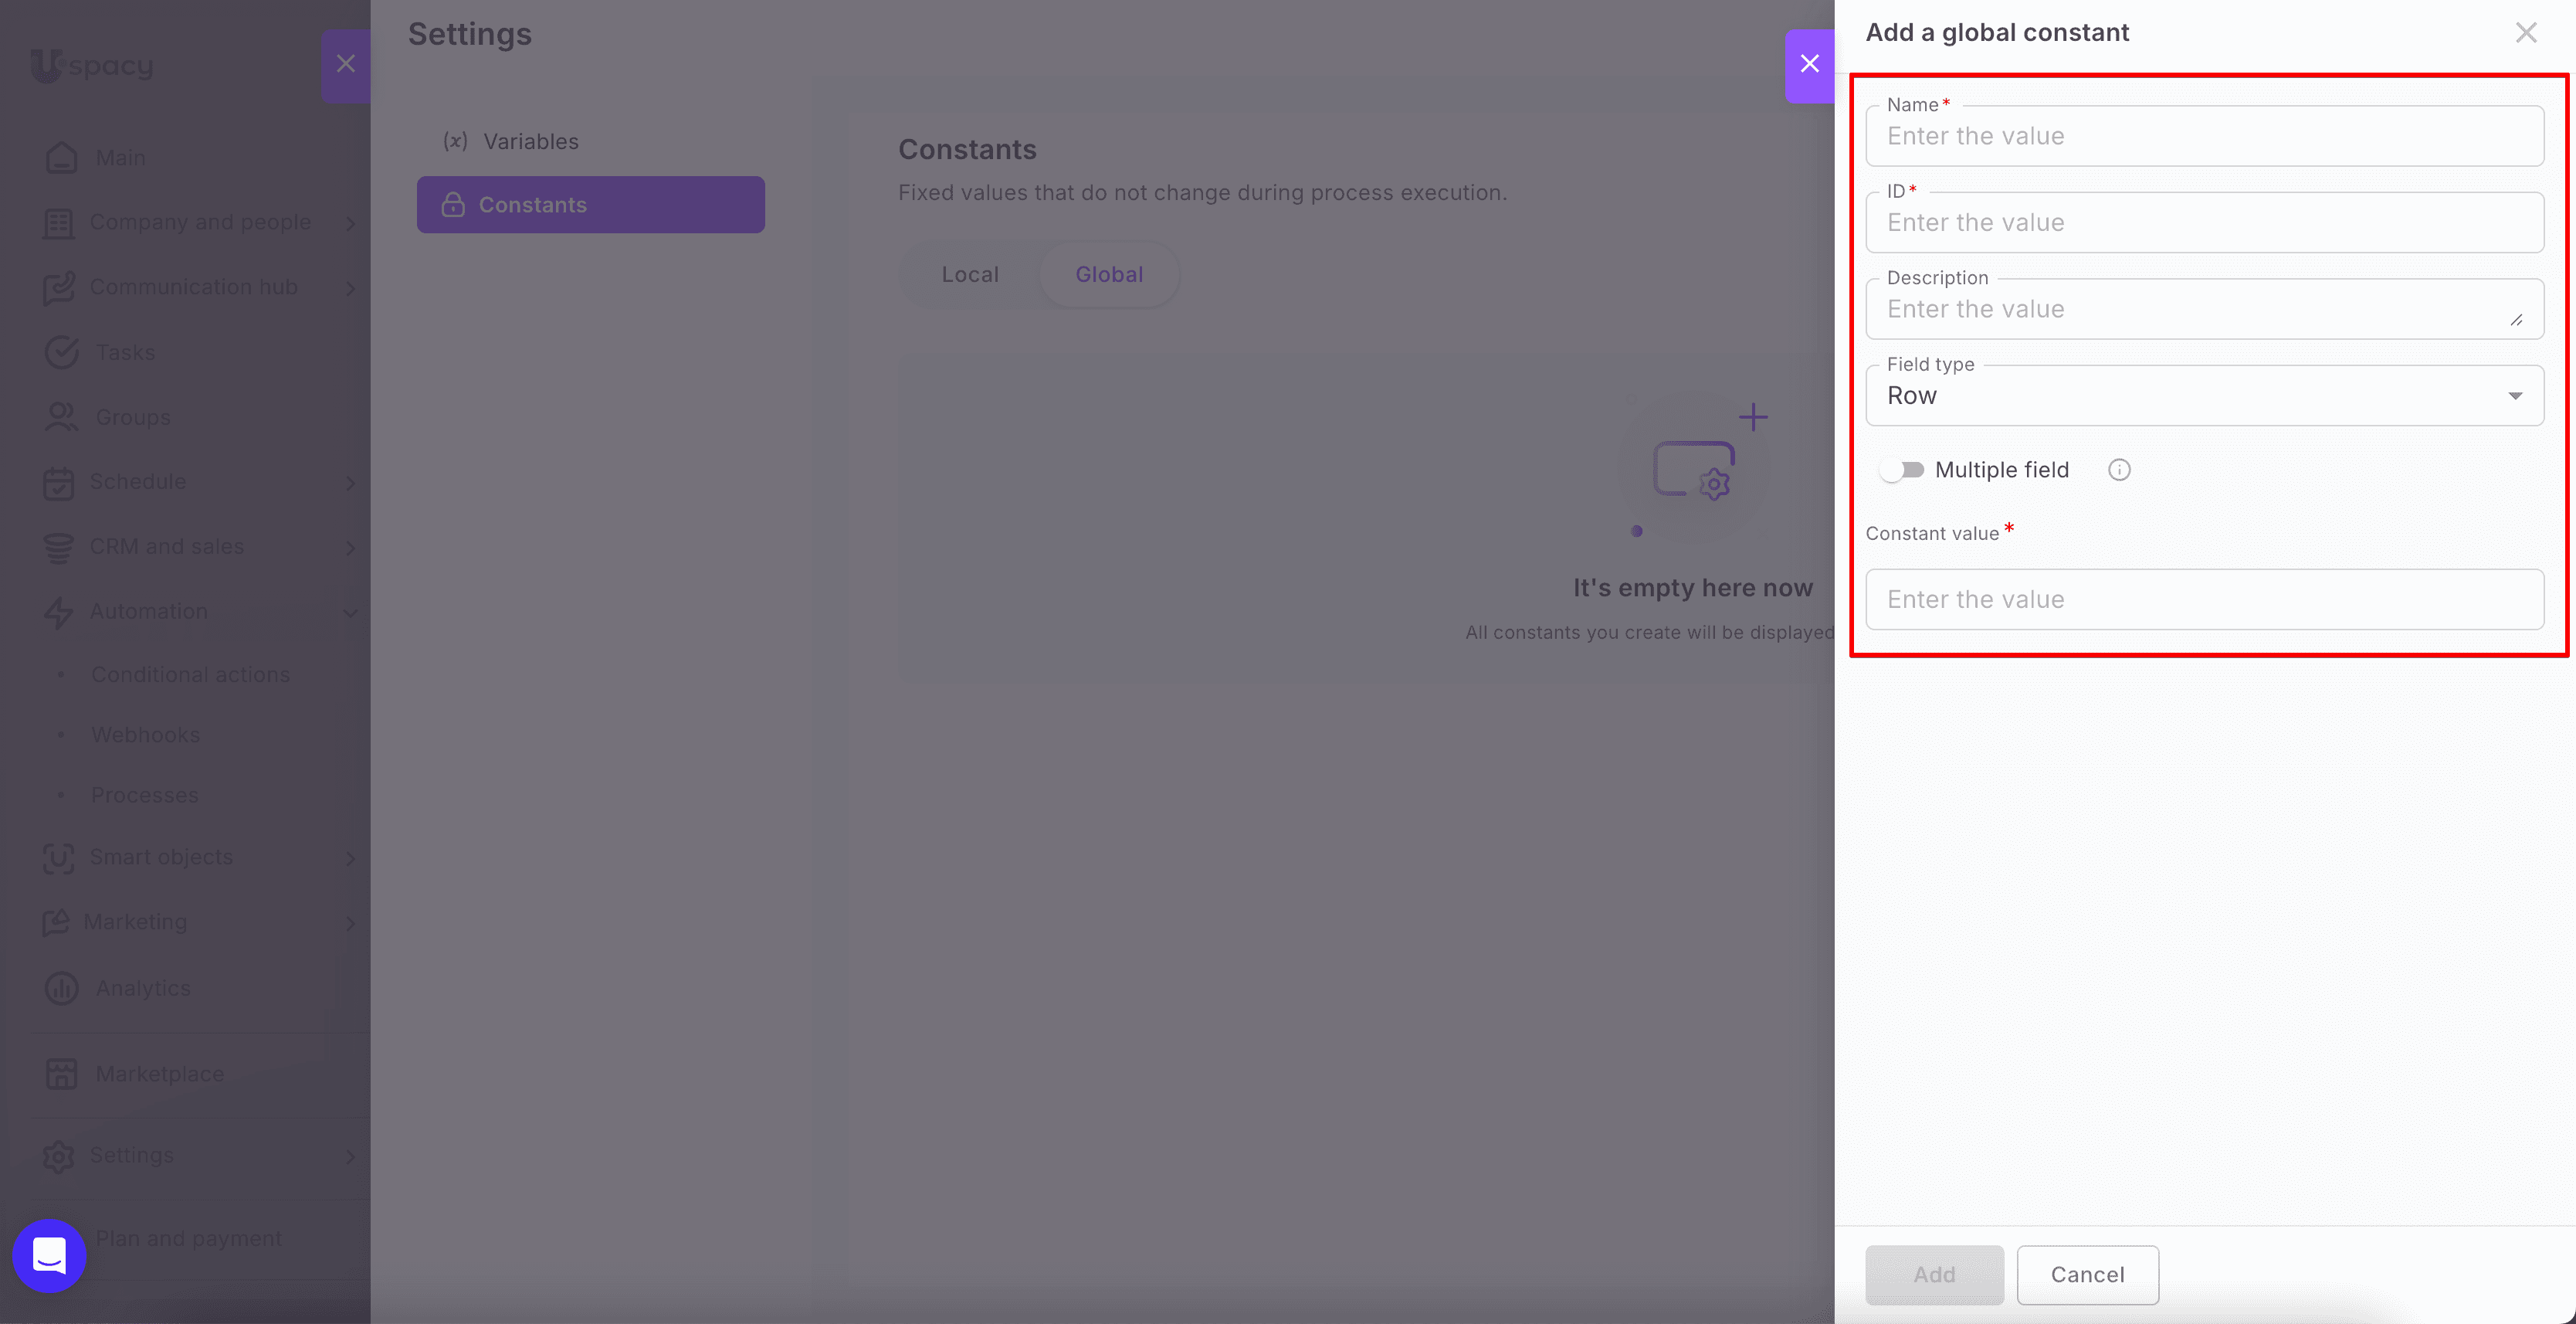Toggle the Multiple field switch
Screen dimensions: 2576x1324
tap(1901, 470)
